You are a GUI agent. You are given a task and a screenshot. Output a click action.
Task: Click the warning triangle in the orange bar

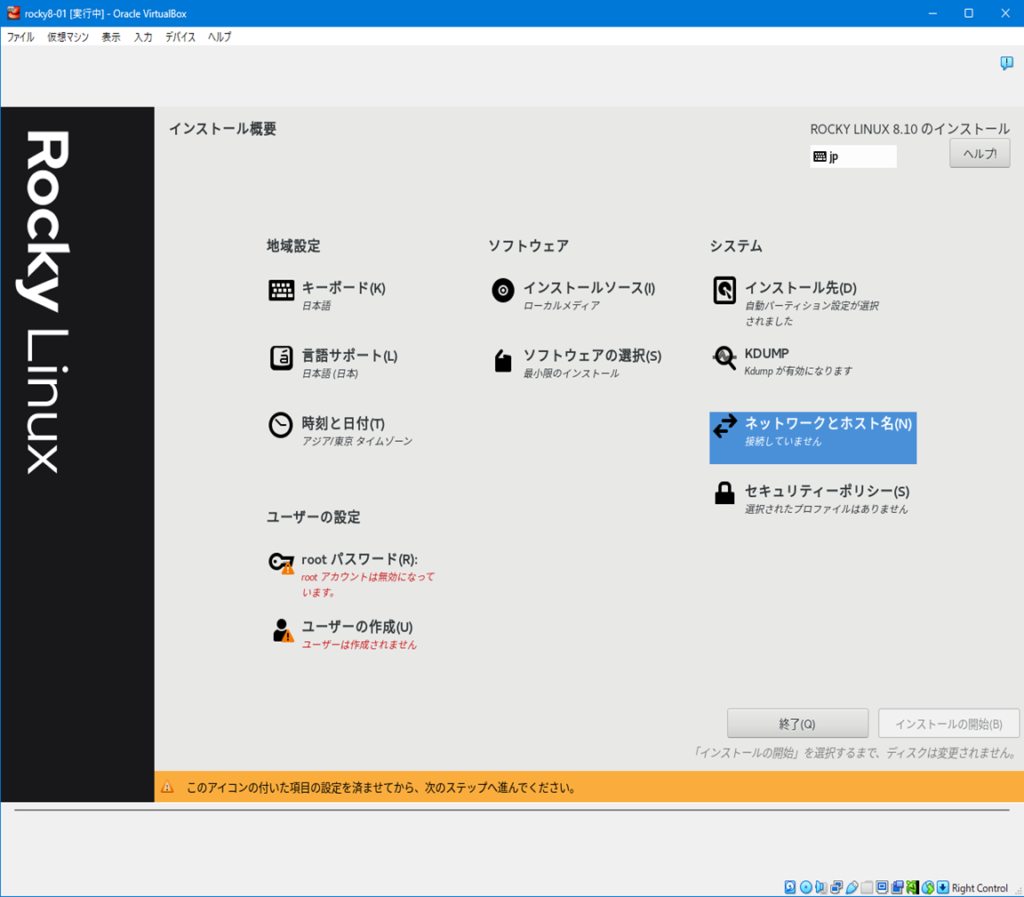[167, 787]
